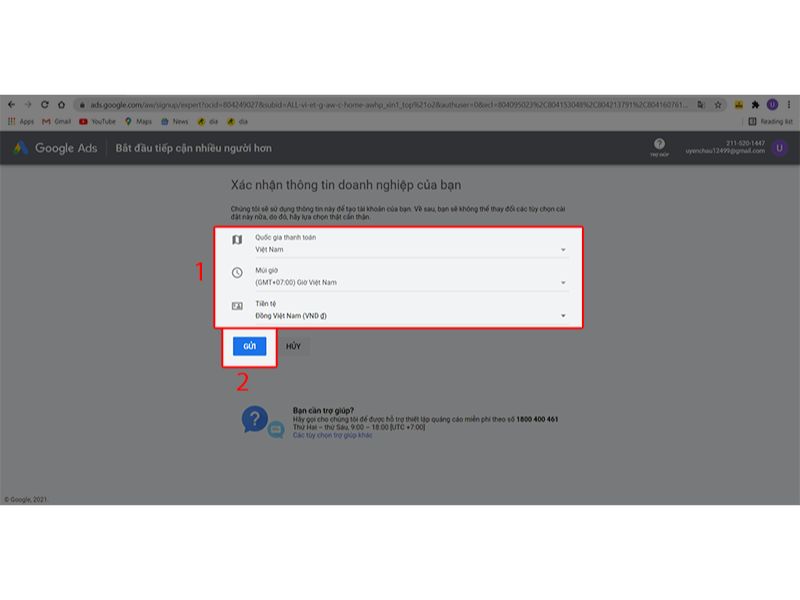This screenshot has height=600, width=800.
Task: Open the Chrome extensions puzzle icon
Action: point(756,104)
